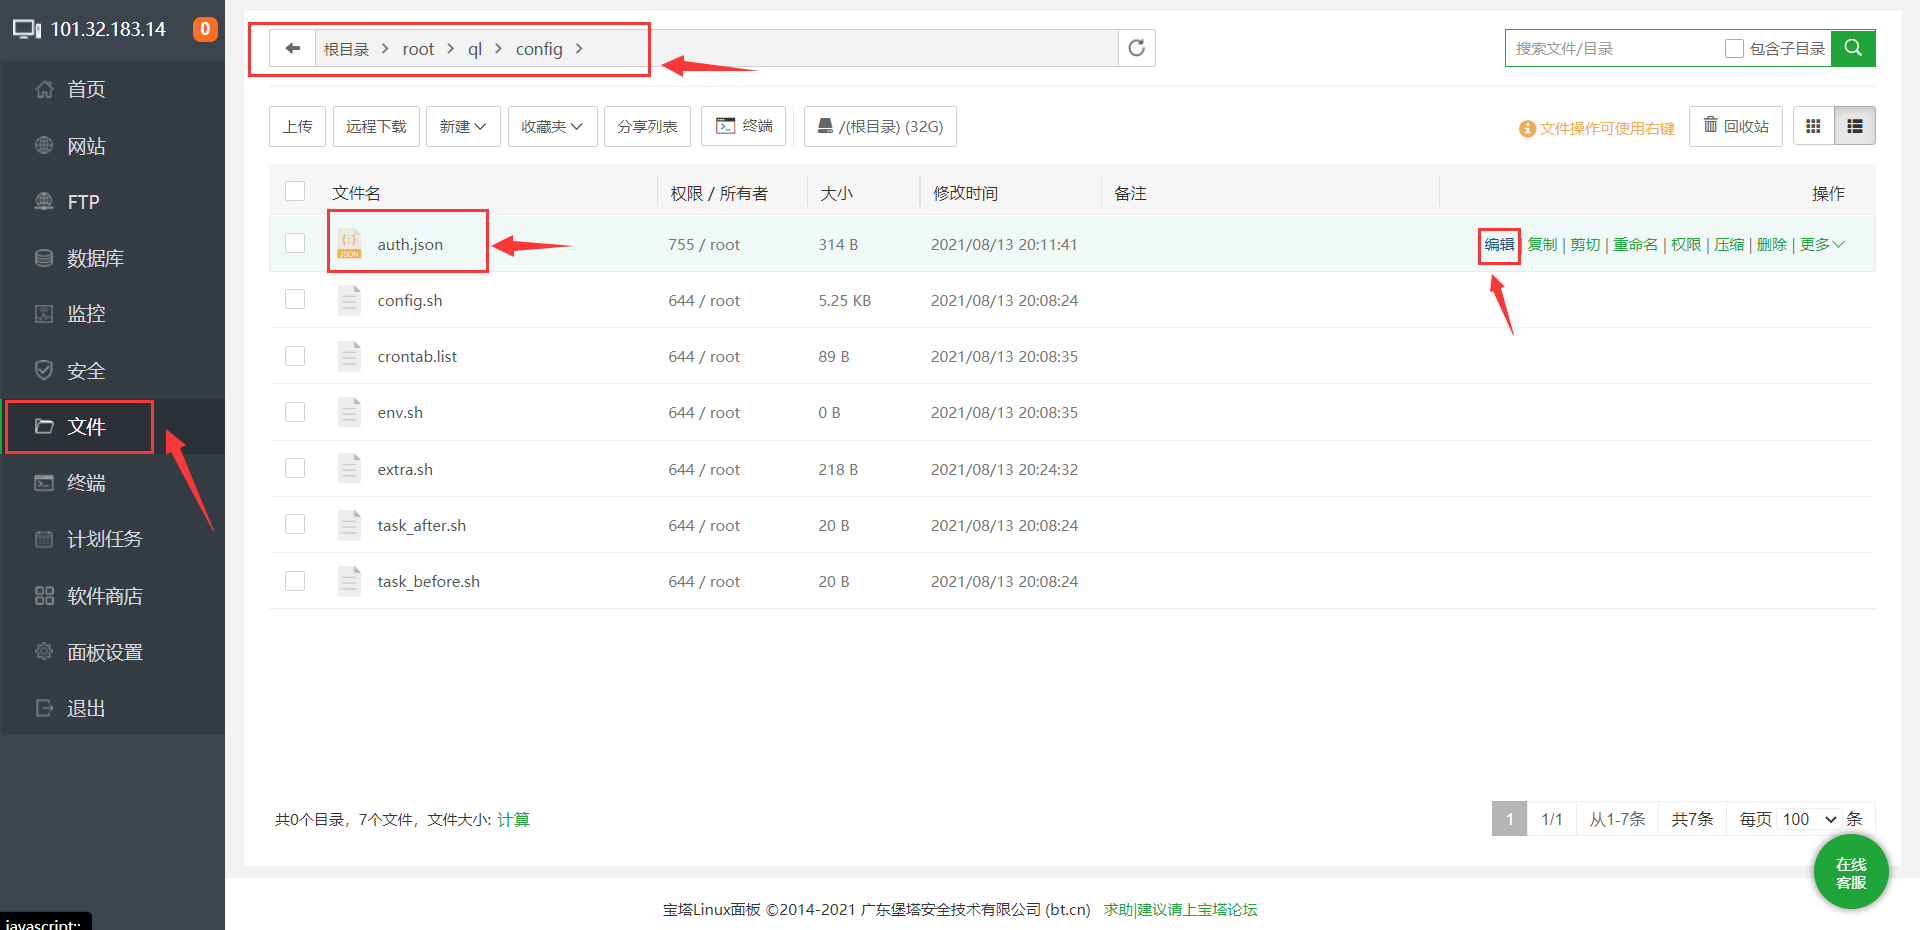Click 重命名 rename for auth.json
1920x930 pixels.
point(1636,244)
